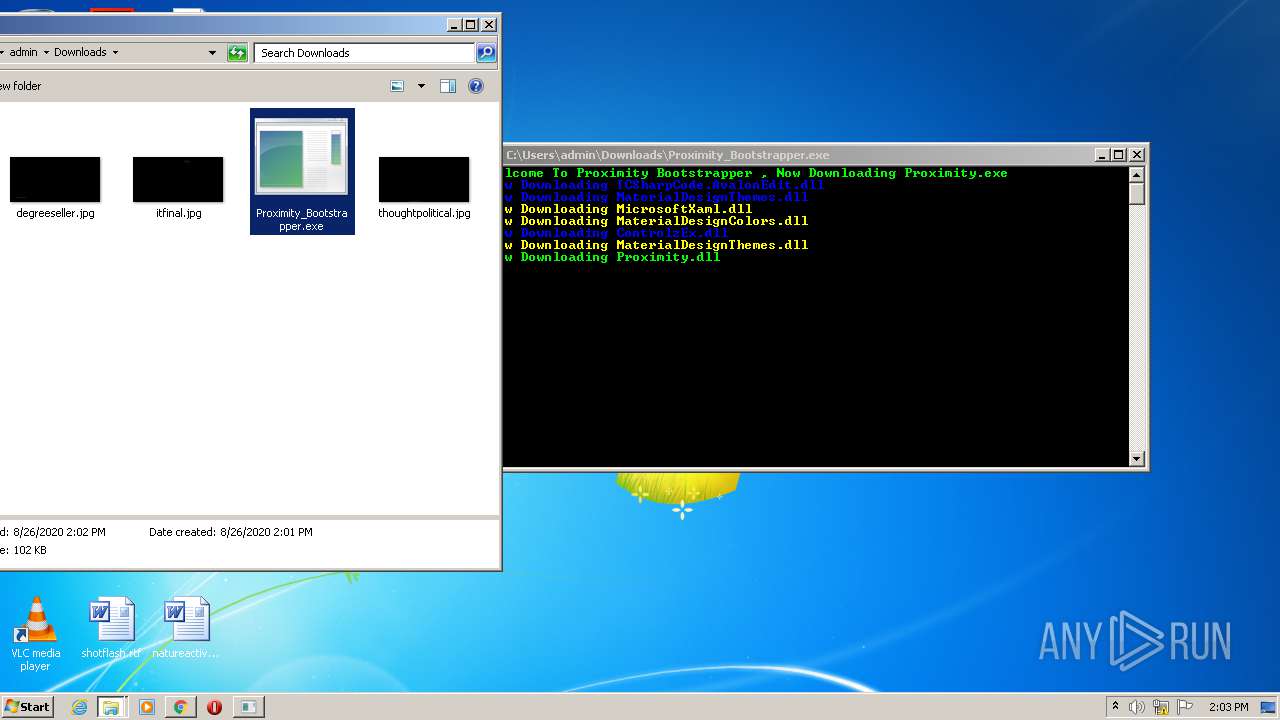Open Google Chrome from the taskbar
This screenshot has width=1280, height=720.
point(180,707)
